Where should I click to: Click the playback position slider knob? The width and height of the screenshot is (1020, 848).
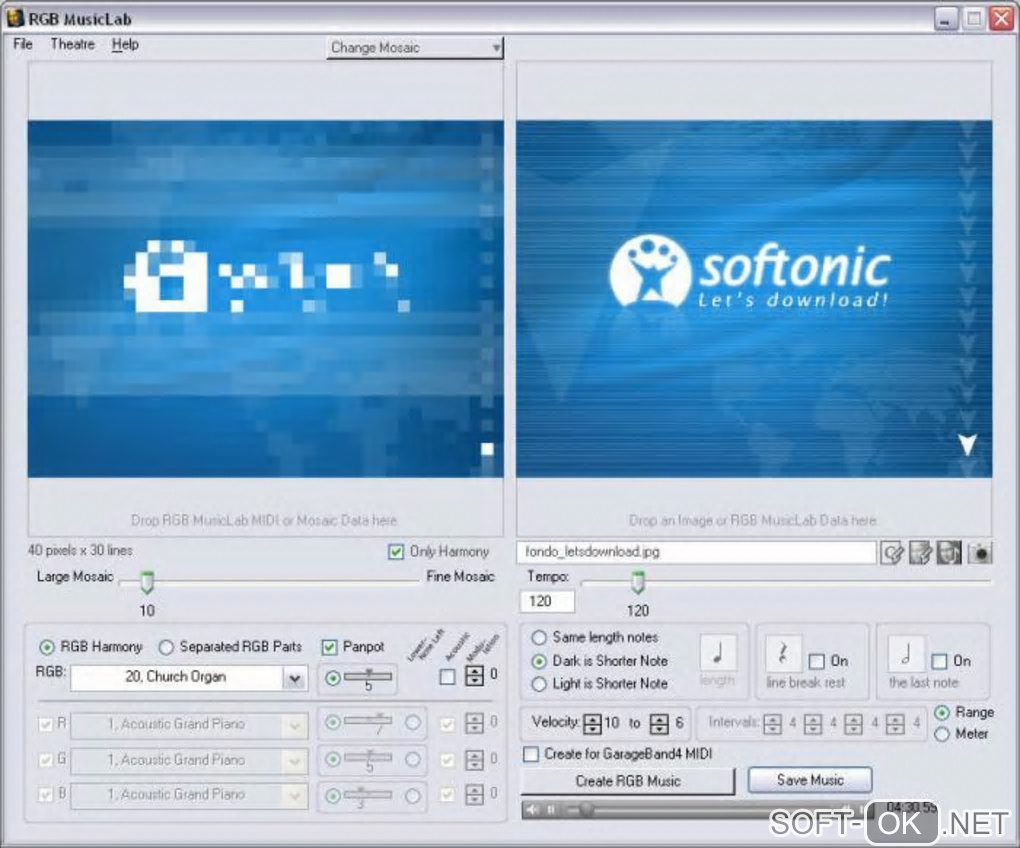[586, 810]
